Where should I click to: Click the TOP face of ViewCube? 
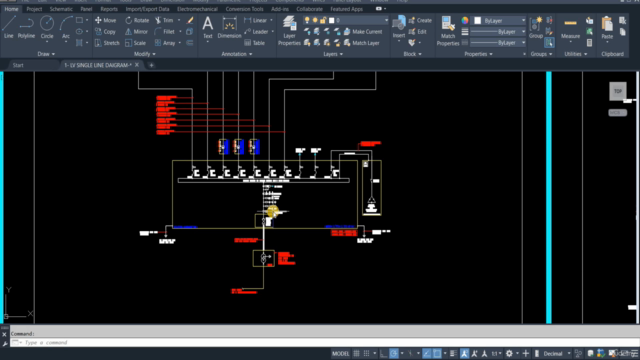tap(618, 91)
